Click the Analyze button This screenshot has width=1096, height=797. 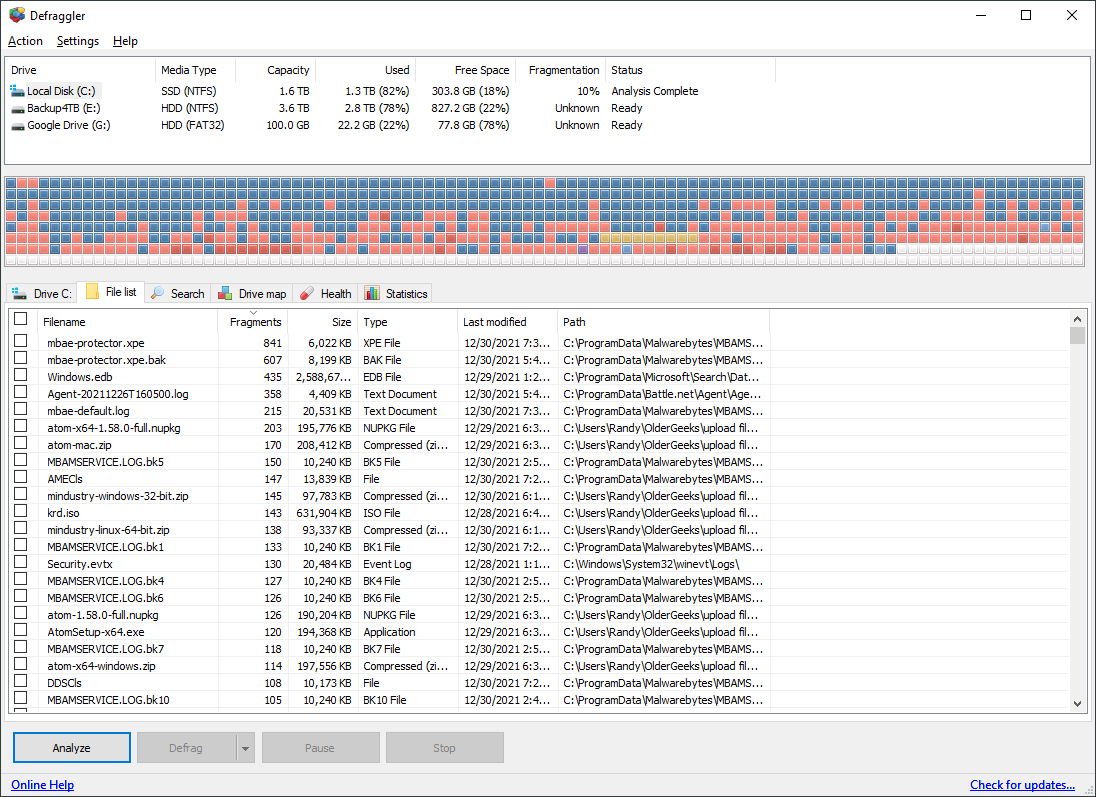[71, 748]
